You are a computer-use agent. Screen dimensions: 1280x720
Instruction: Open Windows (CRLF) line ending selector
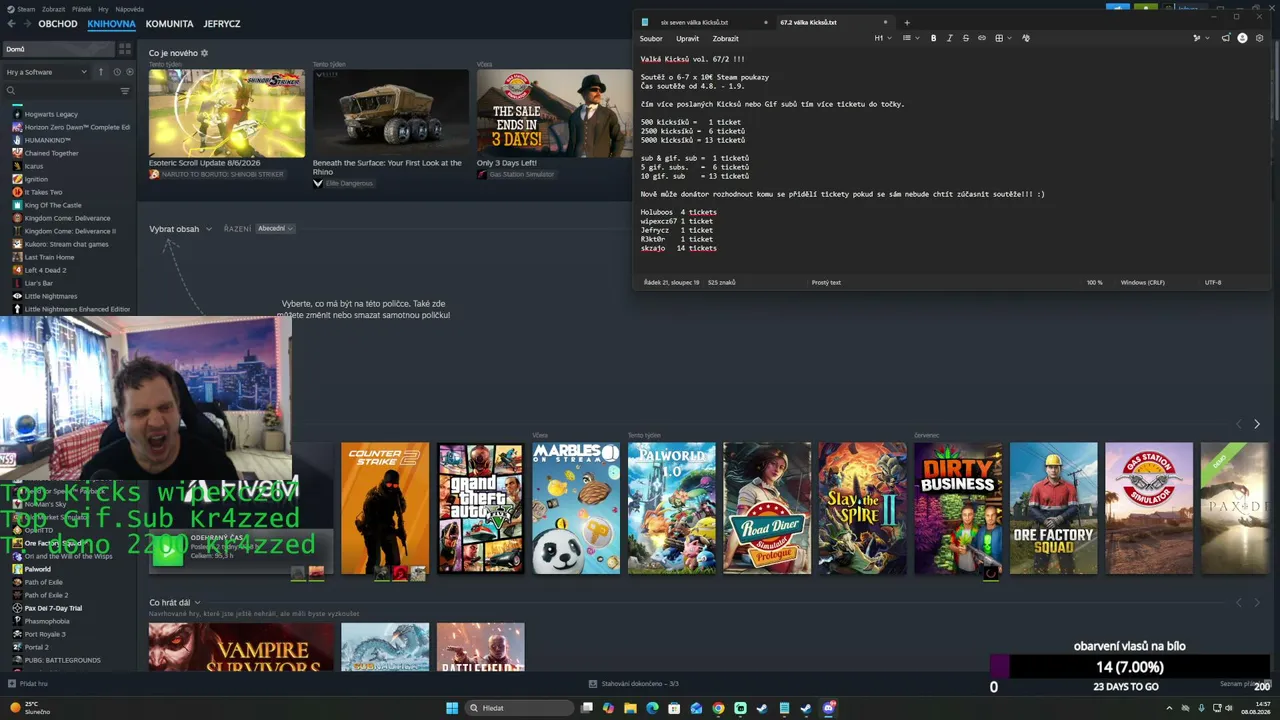(x=1142, y=282)
